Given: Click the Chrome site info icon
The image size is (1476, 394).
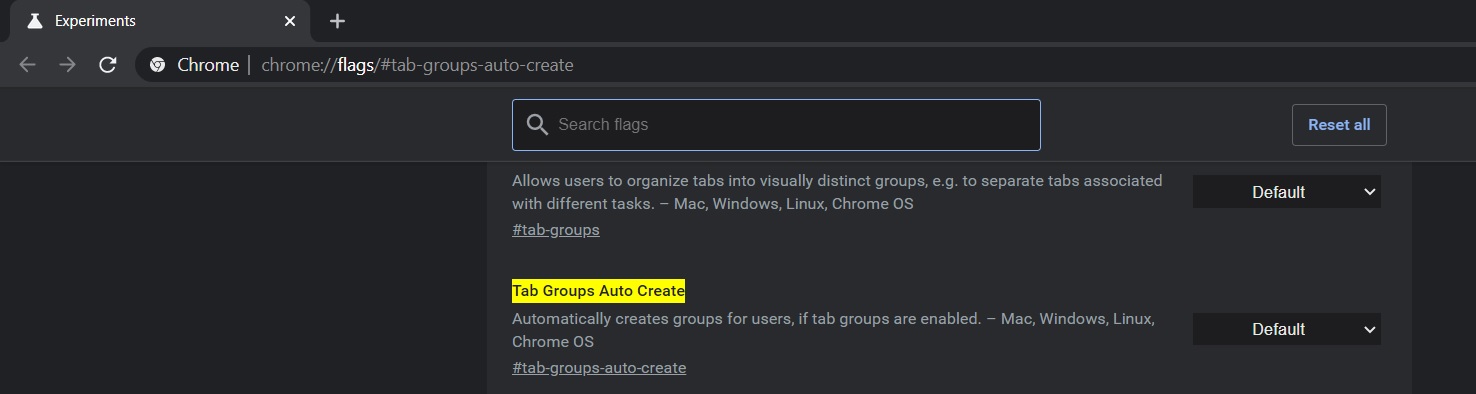Looking at the screenshot, I should tap(157, 65).
